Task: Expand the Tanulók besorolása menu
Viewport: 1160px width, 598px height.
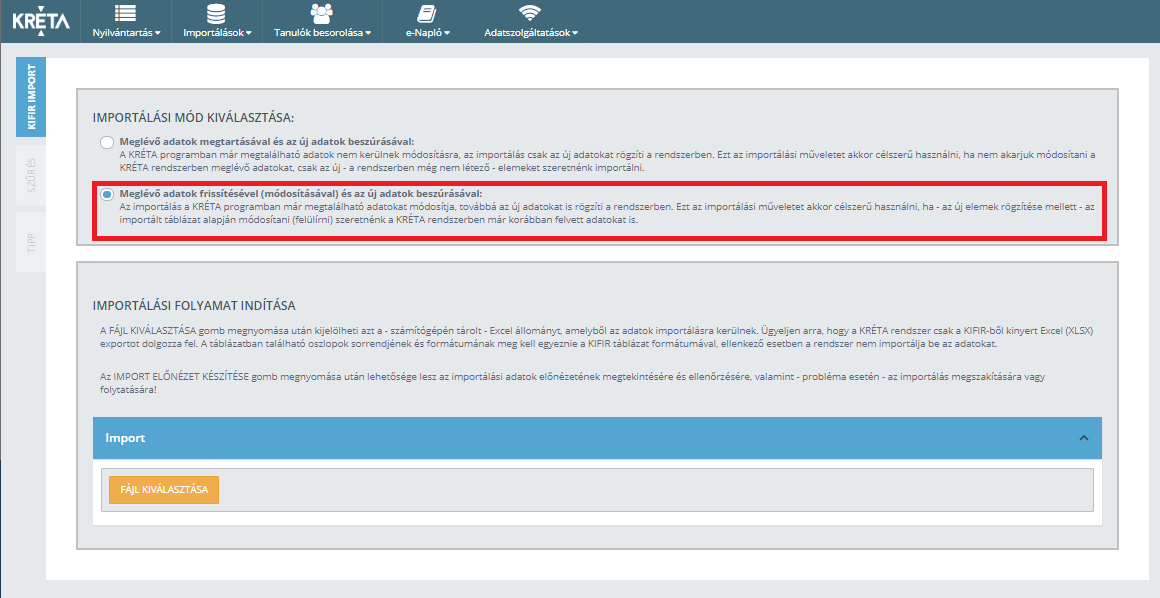Action: click(323, 33)
